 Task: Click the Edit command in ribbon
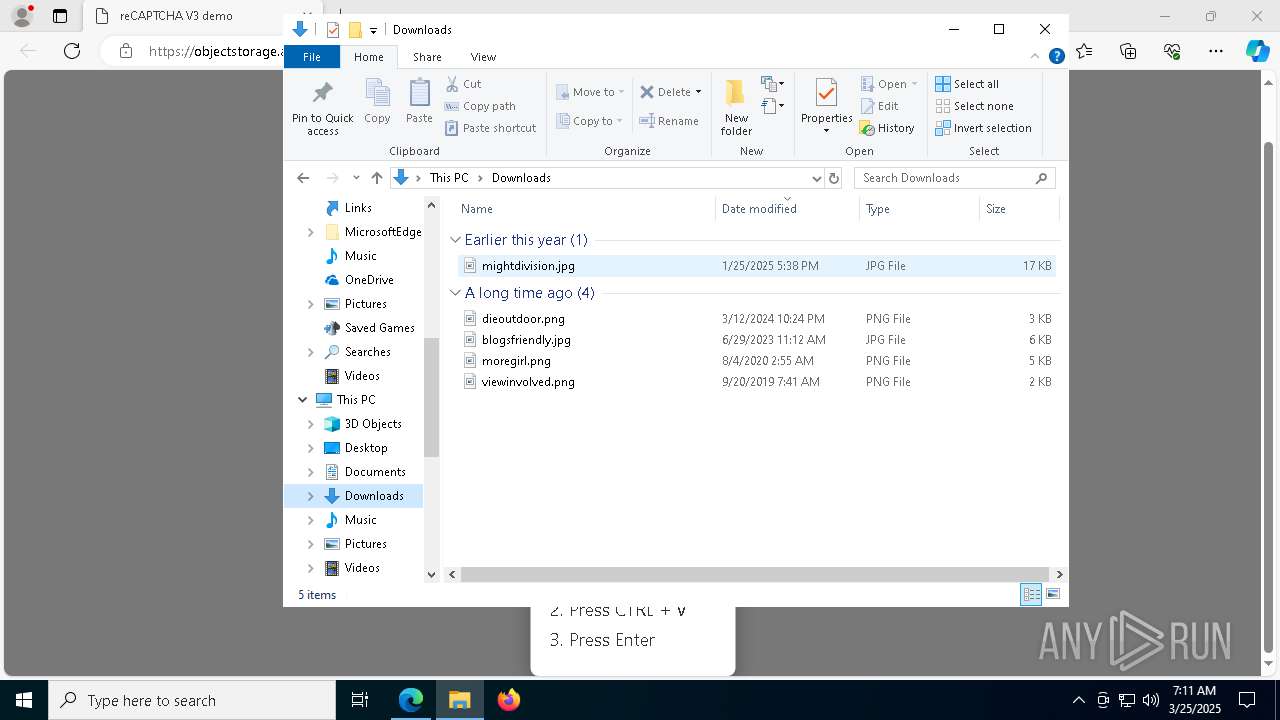(879, 106)
